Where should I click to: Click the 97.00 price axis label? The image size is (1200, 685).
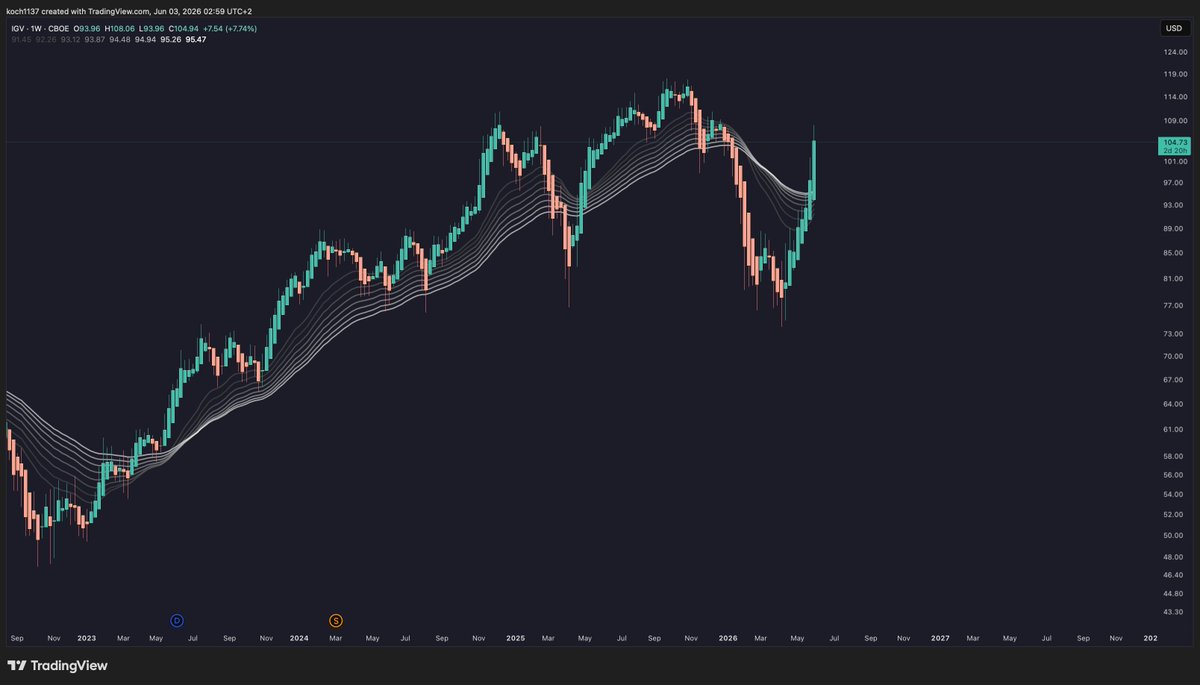coord(1173,182)
